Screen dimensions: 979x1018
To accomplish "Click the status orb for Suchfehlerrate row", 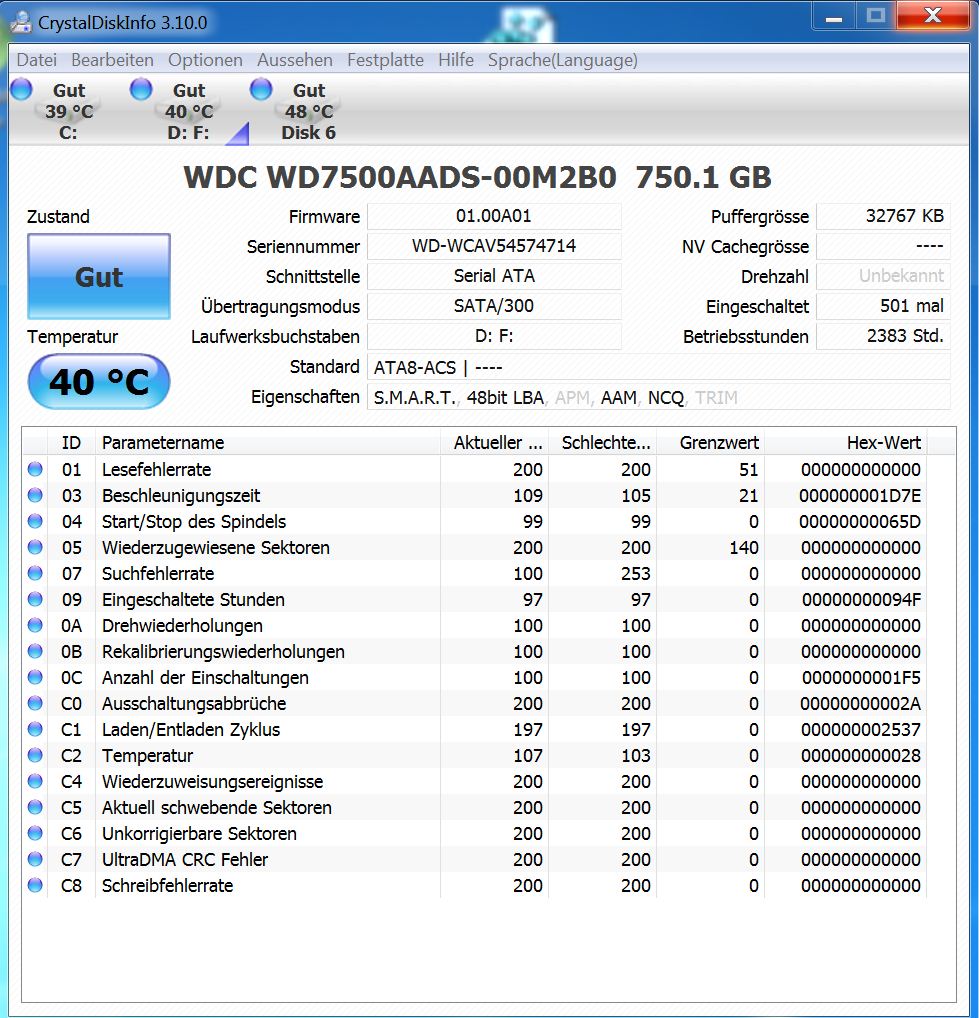I will (35, 573).
